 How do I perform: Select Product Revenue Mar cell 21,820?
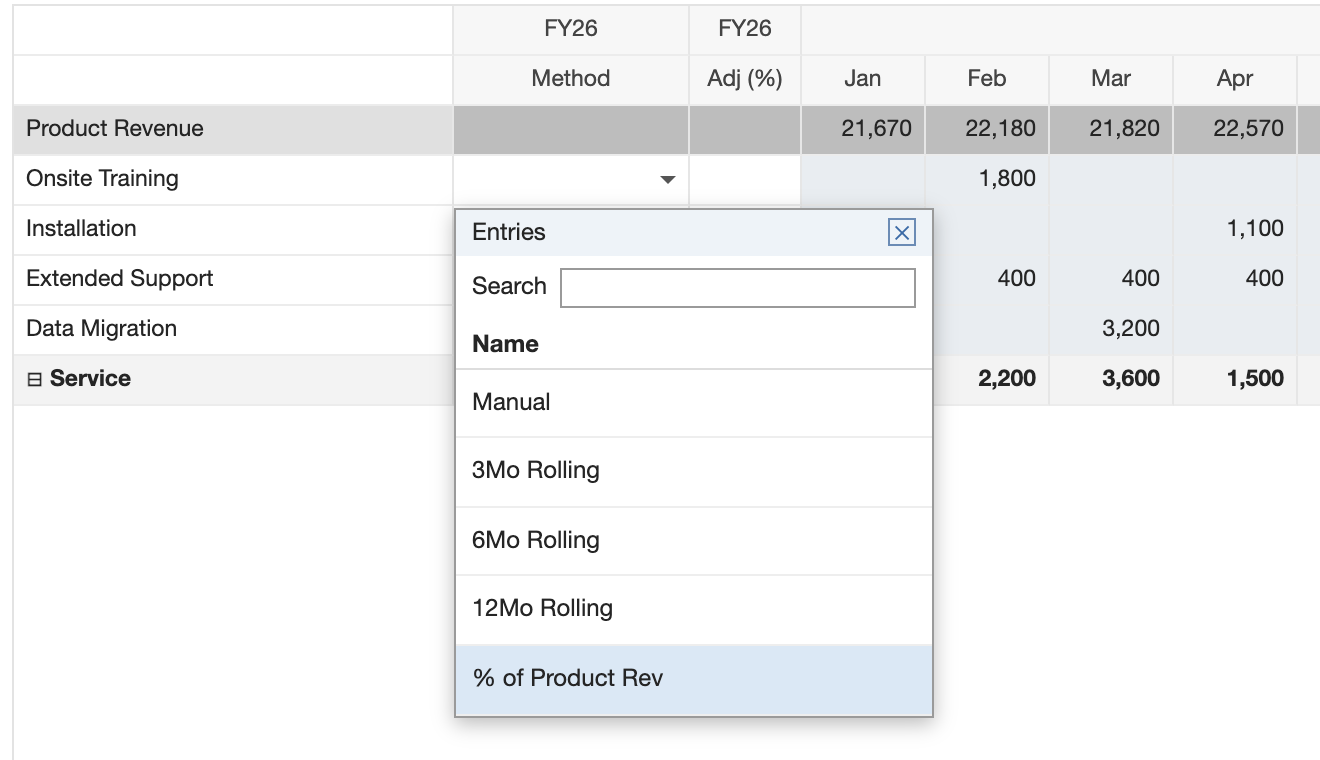1111,129
